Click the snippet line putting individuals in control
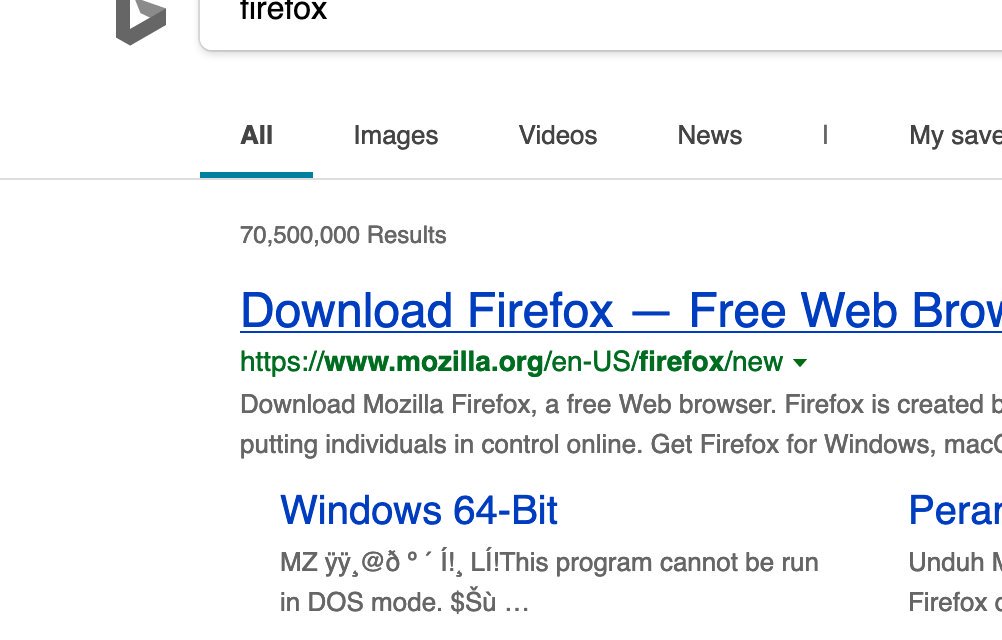Viewport: 1002px width, 640px height. [621, 445]
